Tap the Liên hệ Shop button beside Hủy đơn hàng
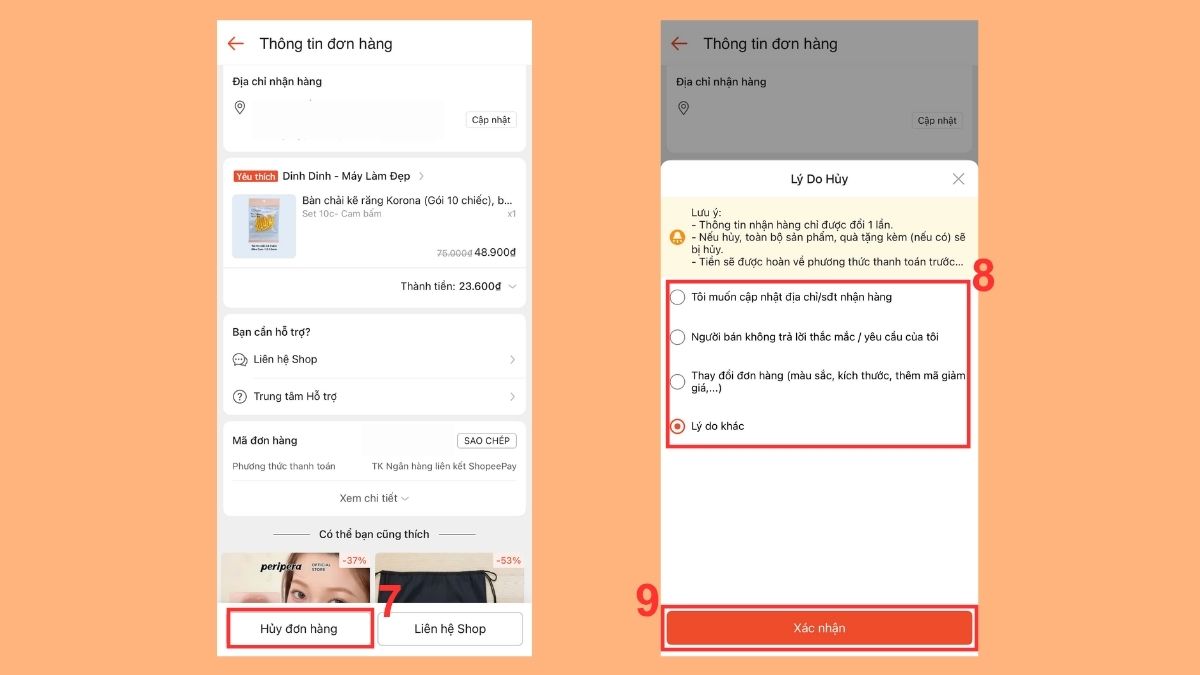The height and width of the screenshot is (675, 1200). click(450, 629)
